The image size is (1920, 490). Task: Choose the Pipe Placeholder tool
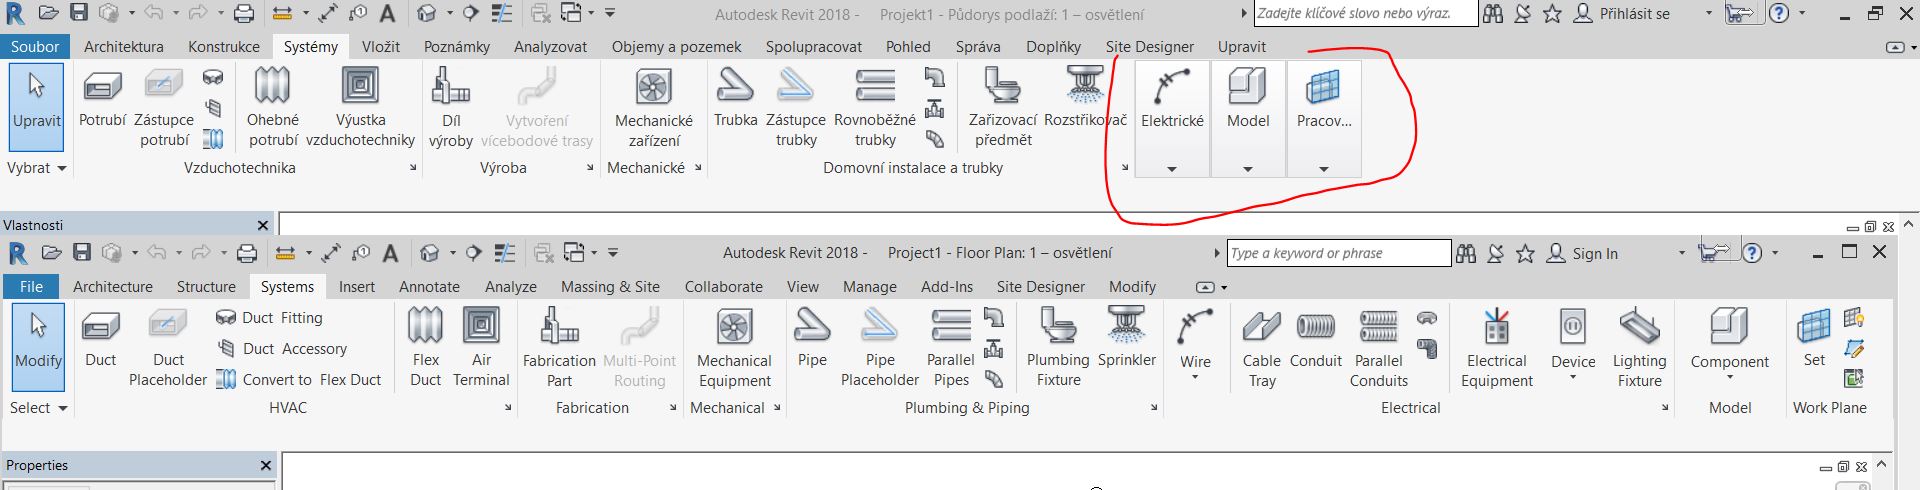pos(880,349)
